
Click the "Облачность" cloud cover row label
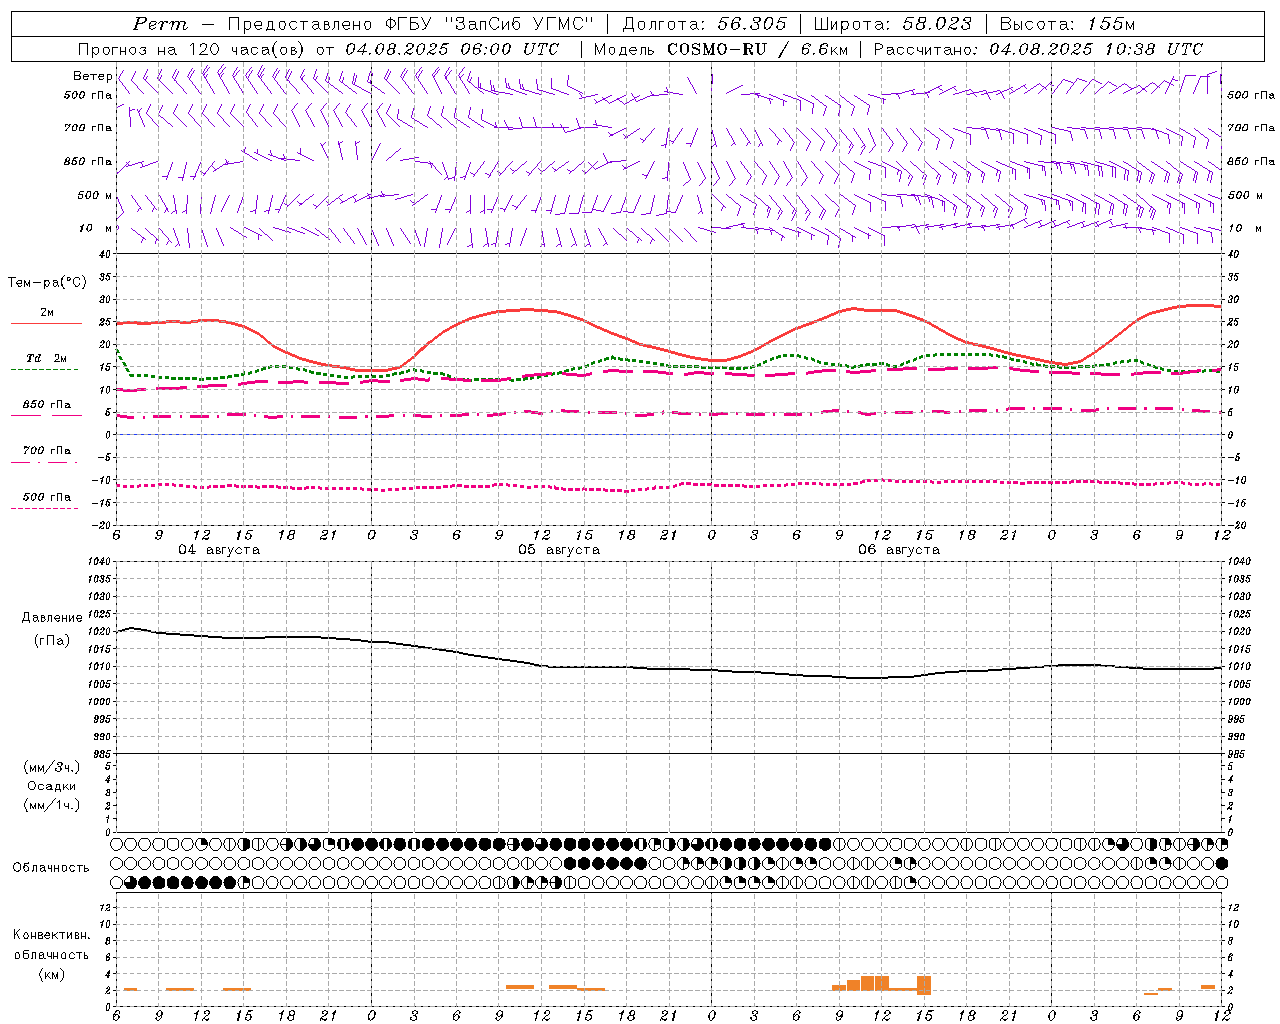pyautogui.click(x=51, y=868)
